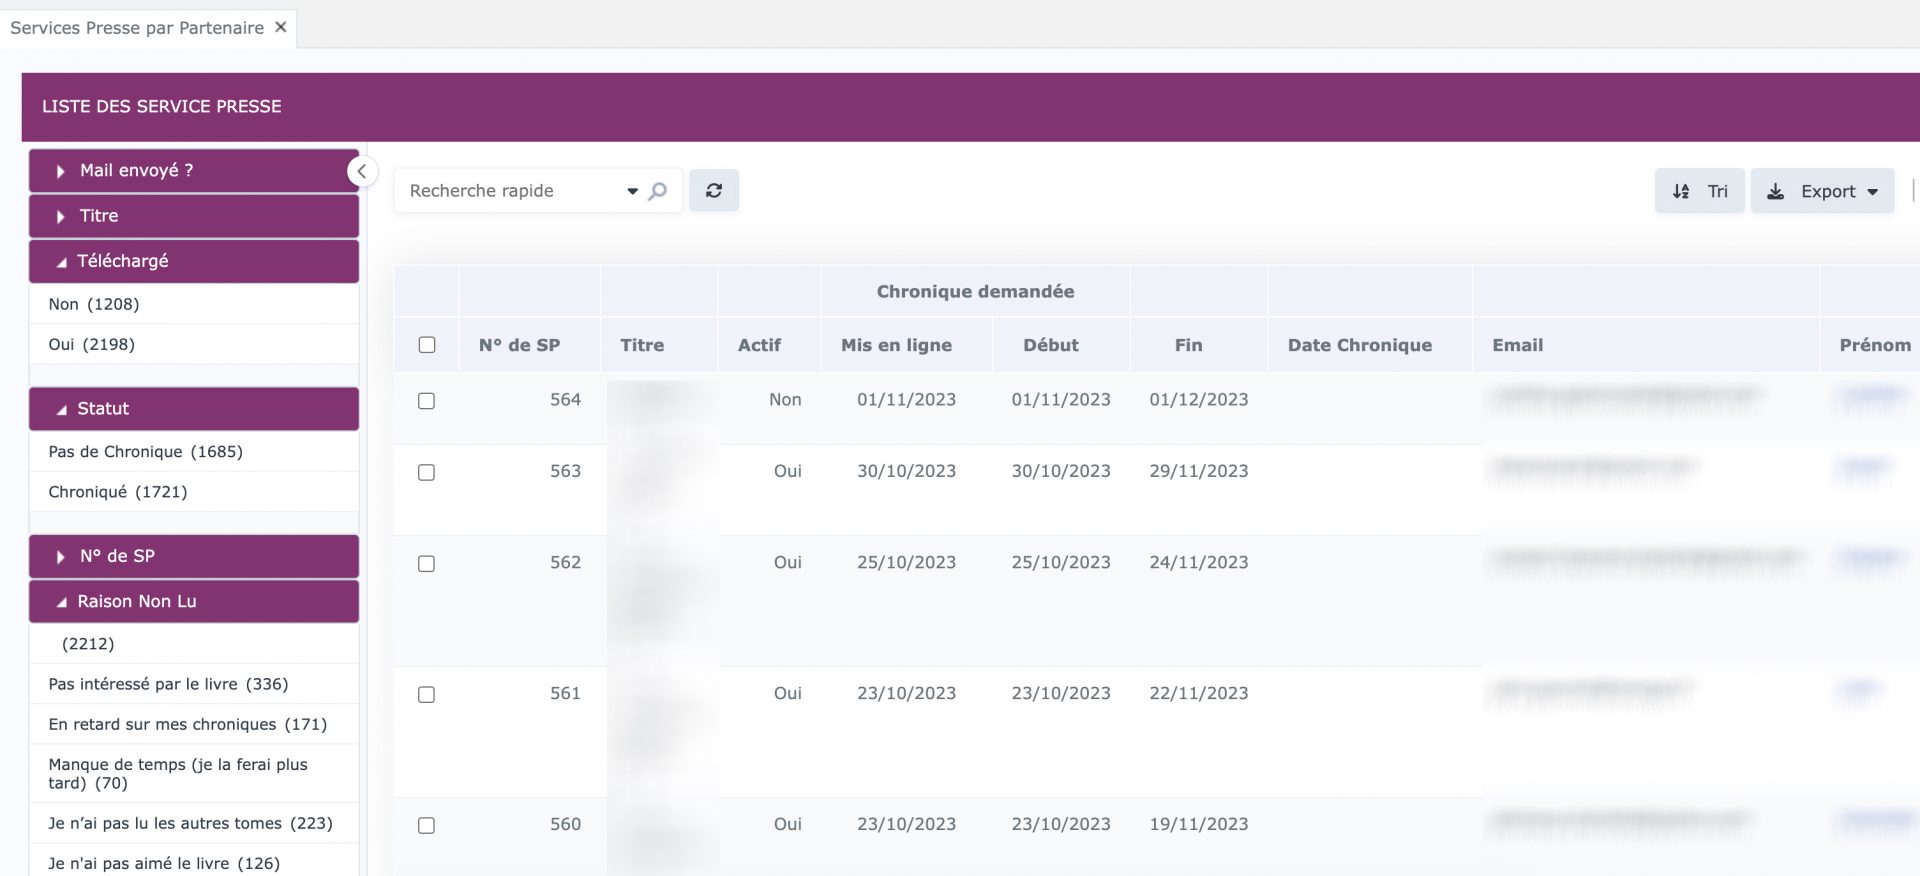Screen dimensions: 1920x876
Task: Click the Recherche rapide input field
Action: point(510,191)
